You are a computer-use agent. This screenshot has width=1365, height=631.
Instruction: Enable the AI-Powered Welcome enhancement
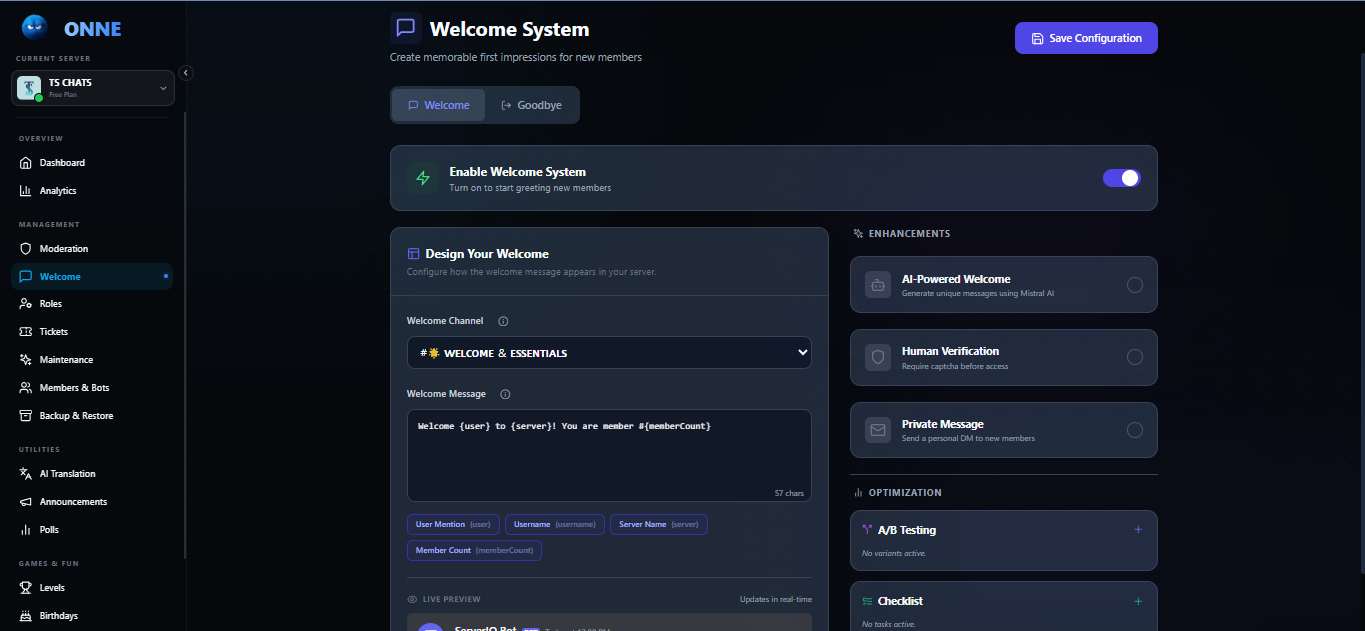pyautogui.click(x=1135, y=284)
